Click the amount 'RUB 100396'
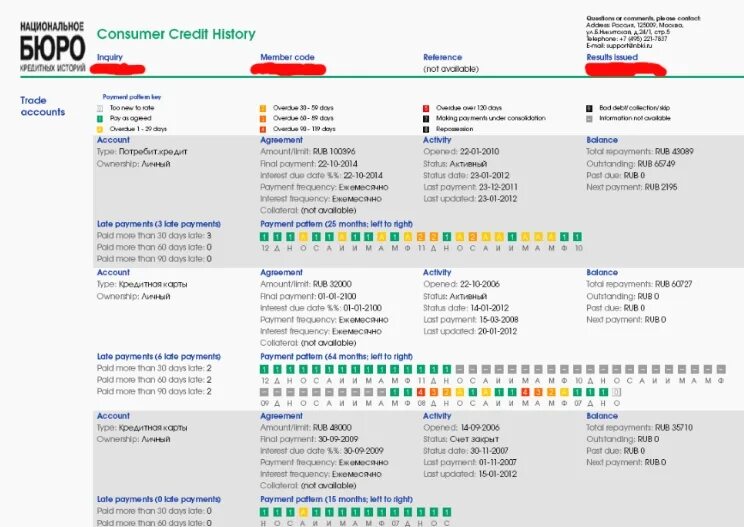 pyautogui.click(x=334, y=152)
